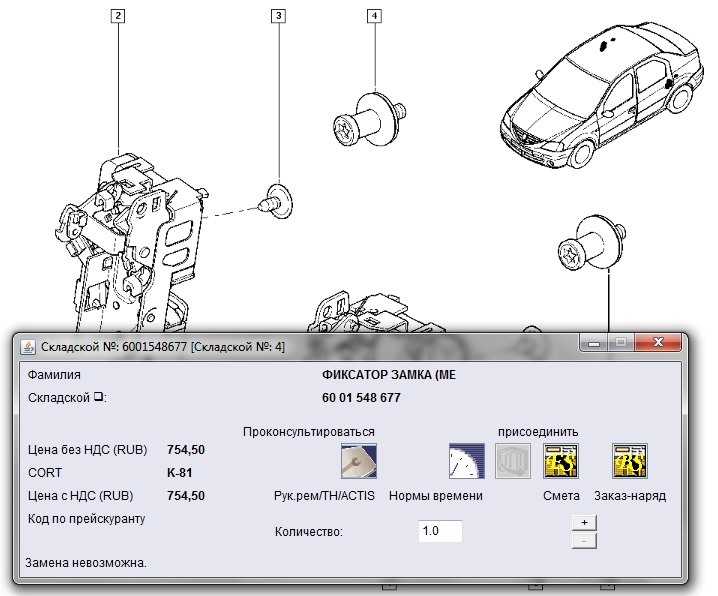
Task: Minimize the Складской № dialog window
Action: click(595, 343)
